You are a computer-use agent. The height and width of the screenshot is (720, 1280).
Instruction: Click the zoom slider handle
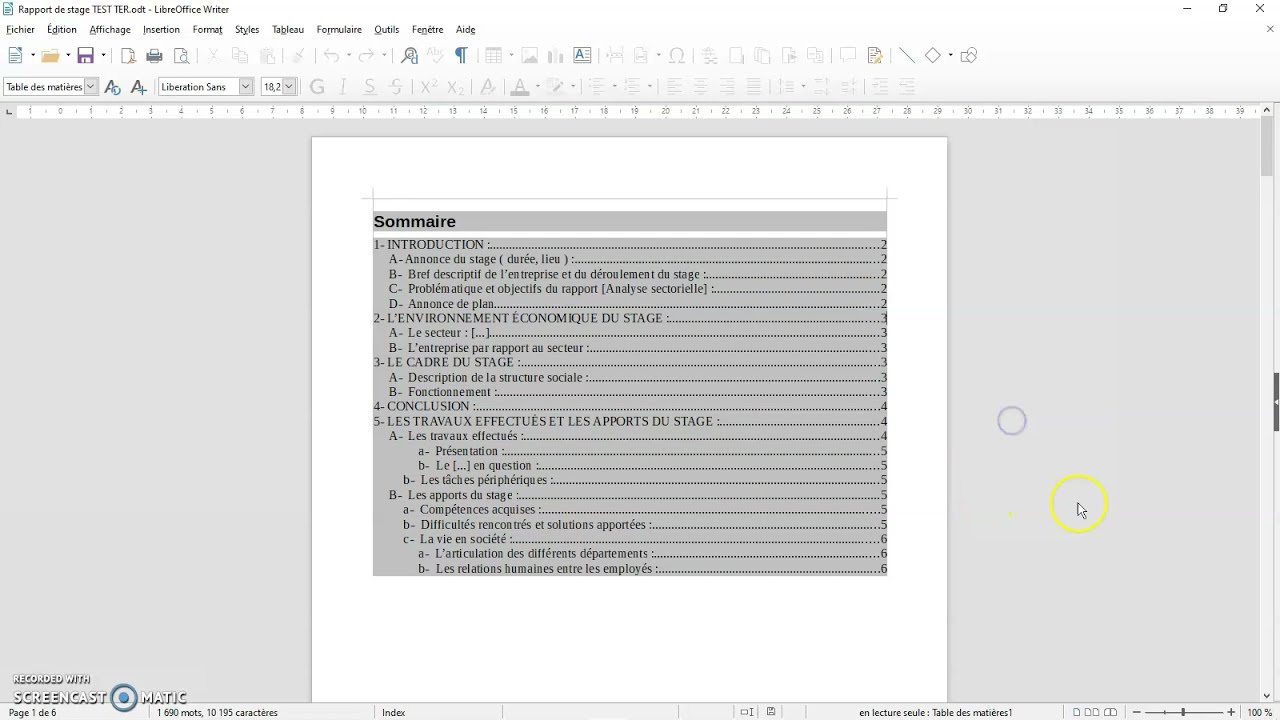click(1183, 712)
